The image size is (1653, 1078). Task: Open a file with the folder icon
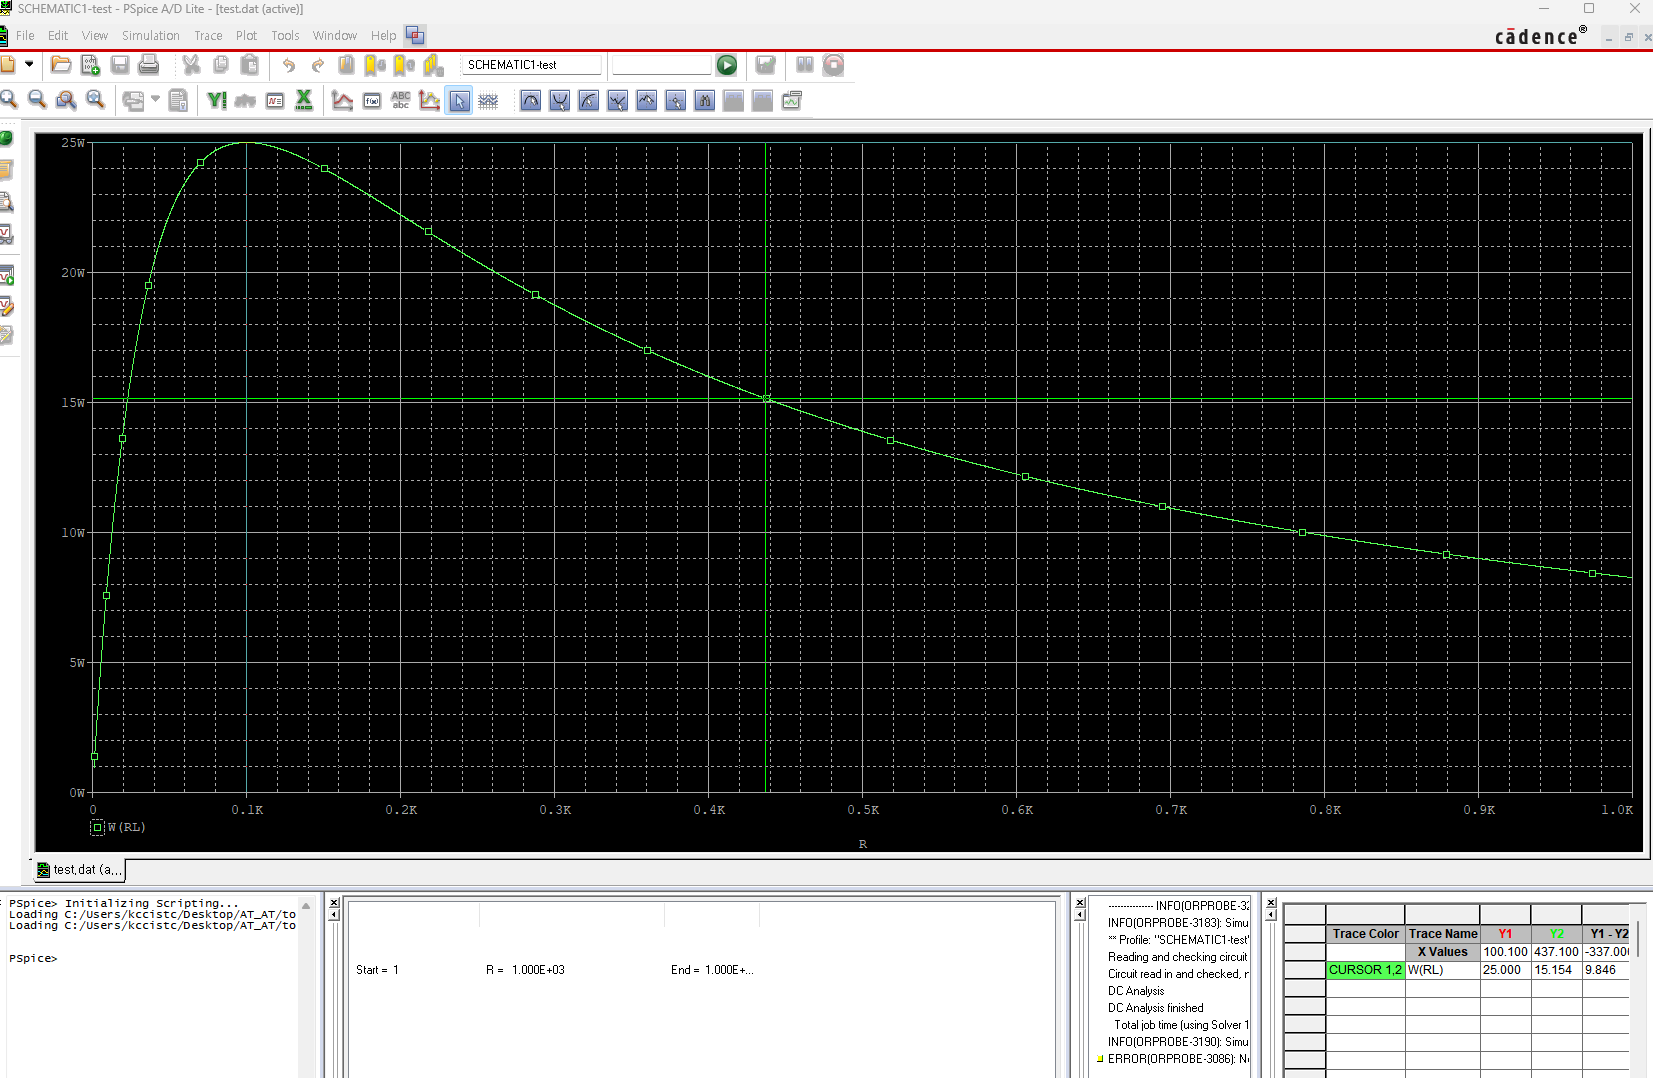tap(61, 65)
